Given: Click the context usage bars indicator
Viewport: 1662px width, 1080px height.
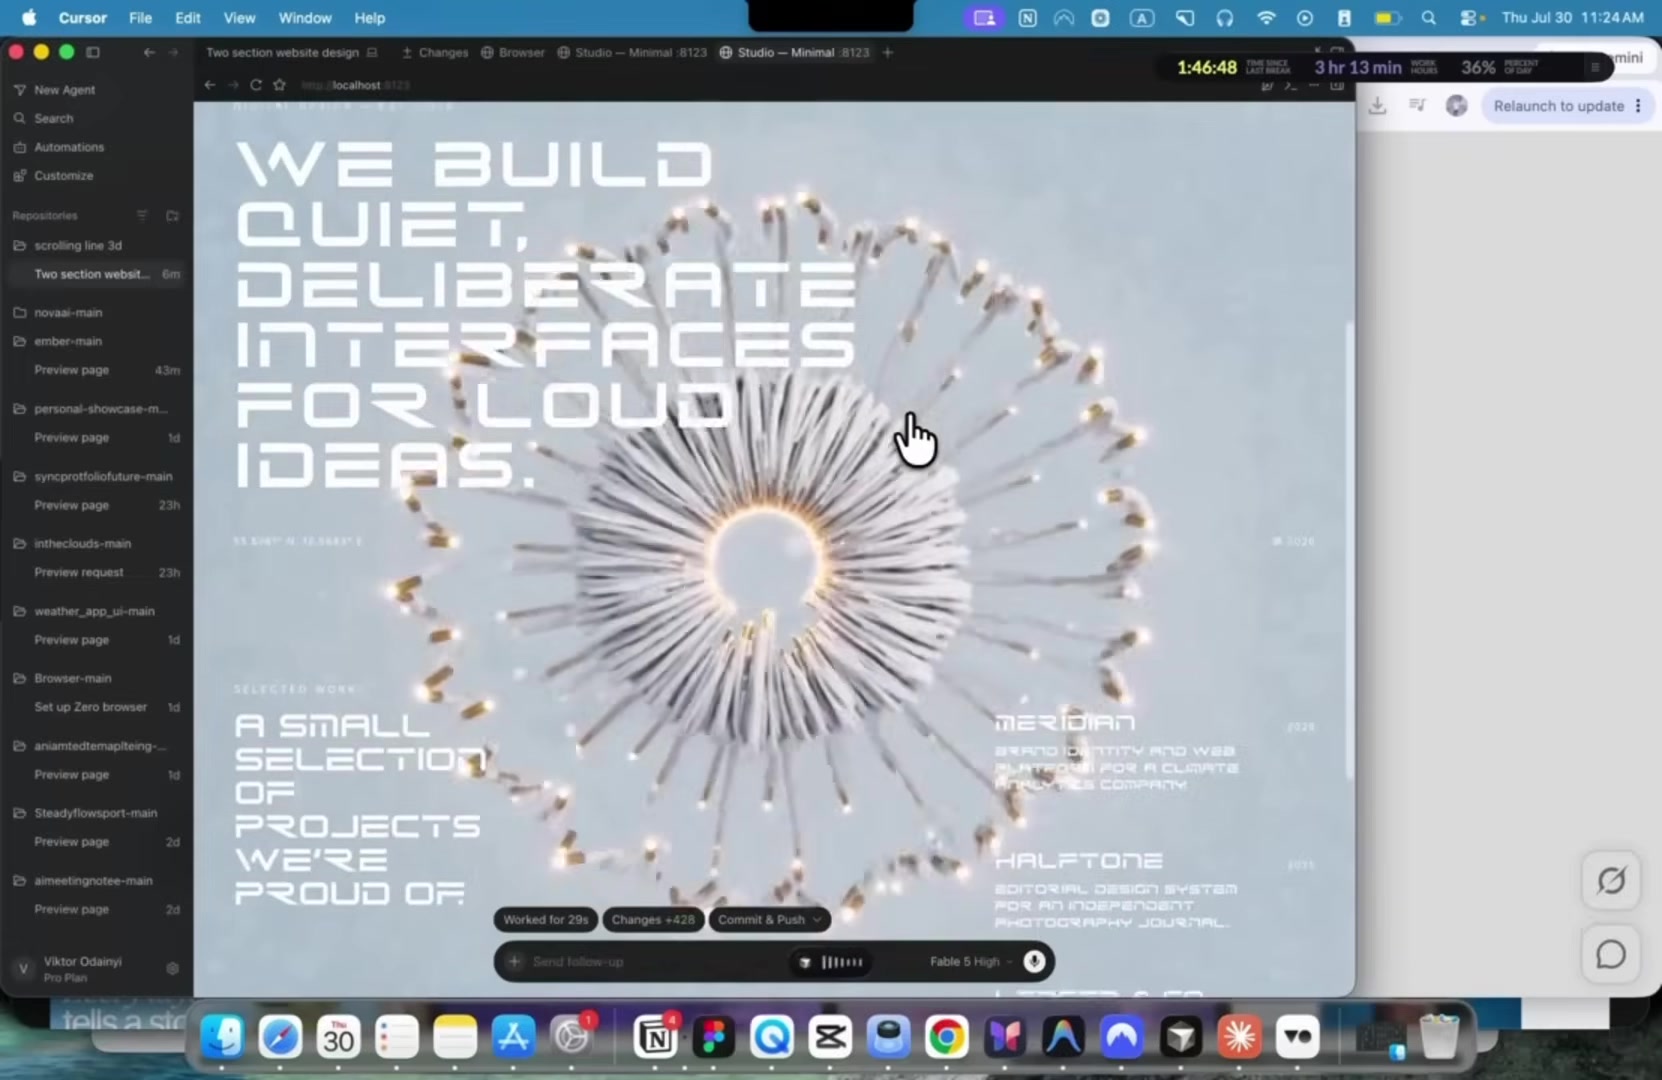Looking at the screenshot, I should point(841,962).
